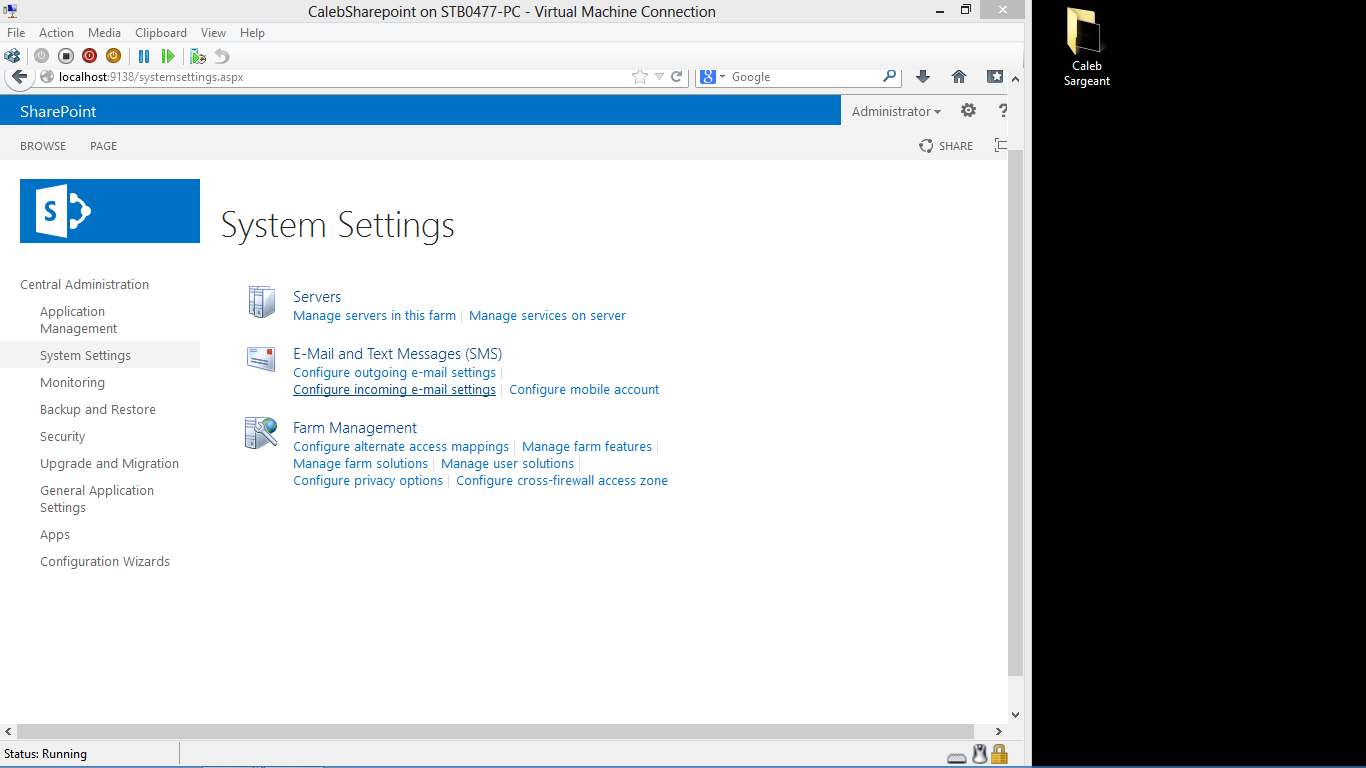Click the Focus on Content icon

coord(1000,146)
